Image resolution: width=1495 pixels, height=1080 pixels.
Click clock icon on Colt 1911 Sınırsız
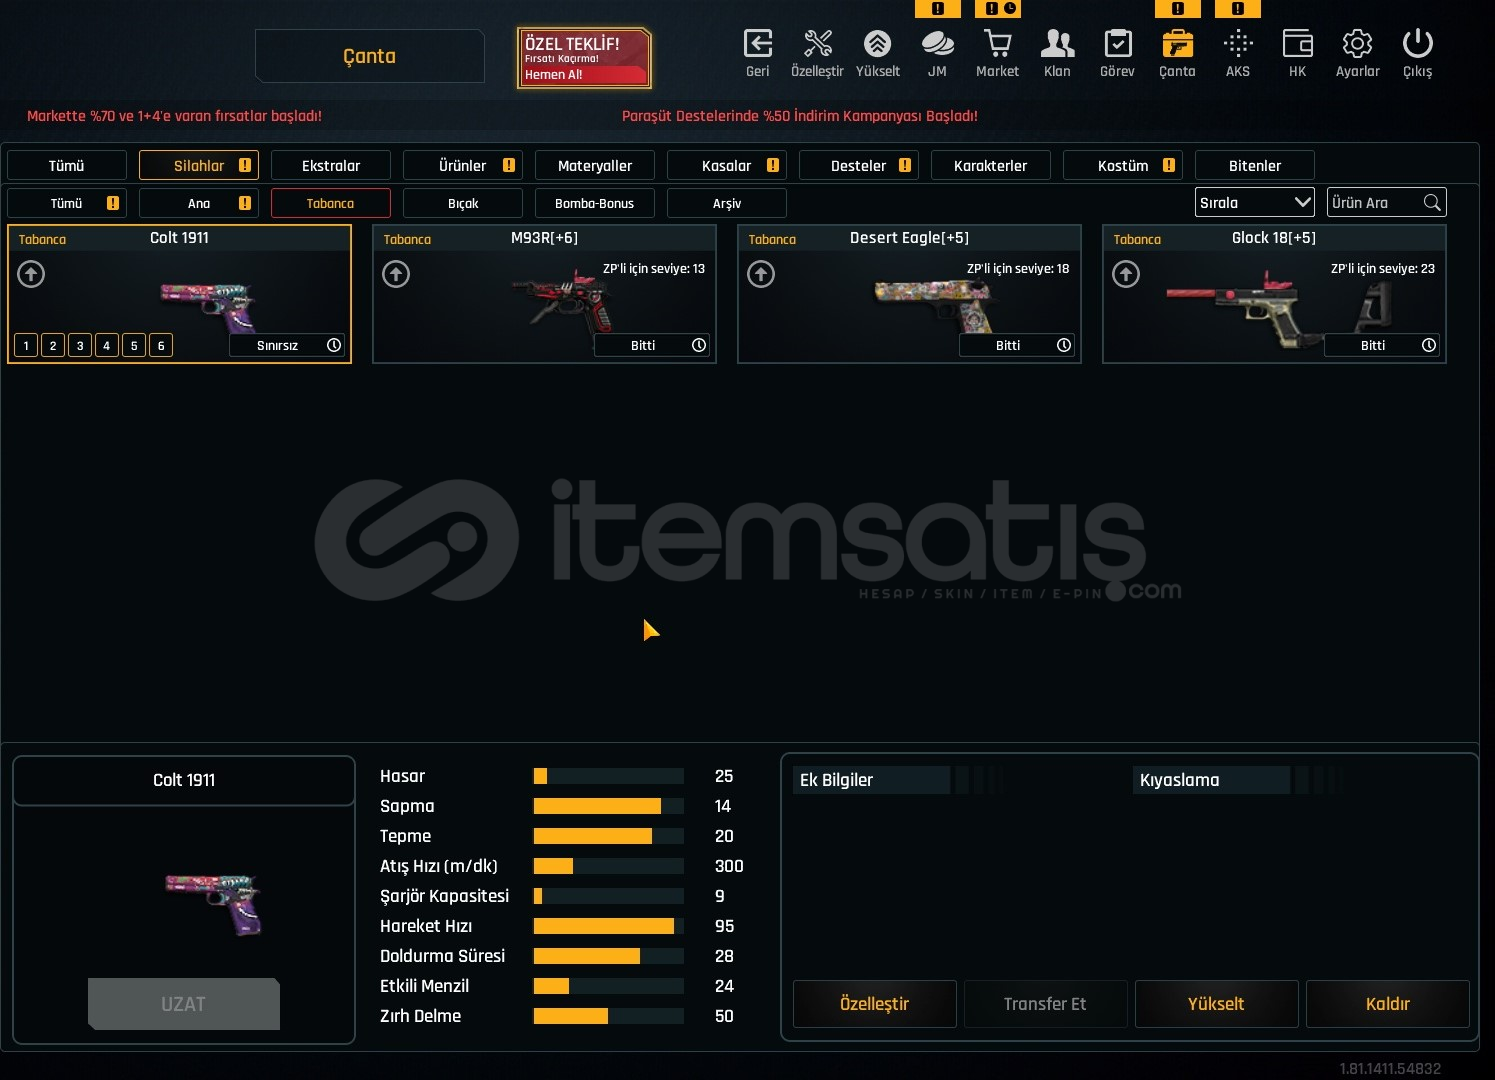coord(334,345)
